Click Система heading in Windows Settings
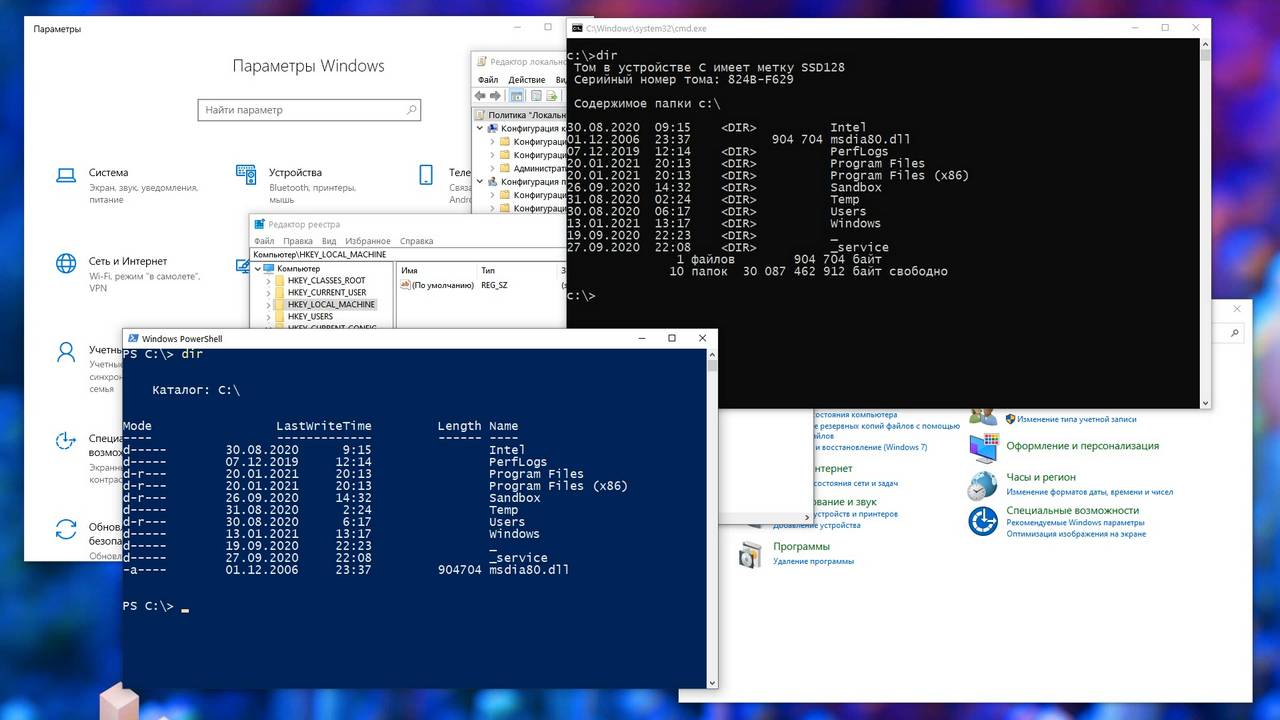 click(108, 172)
